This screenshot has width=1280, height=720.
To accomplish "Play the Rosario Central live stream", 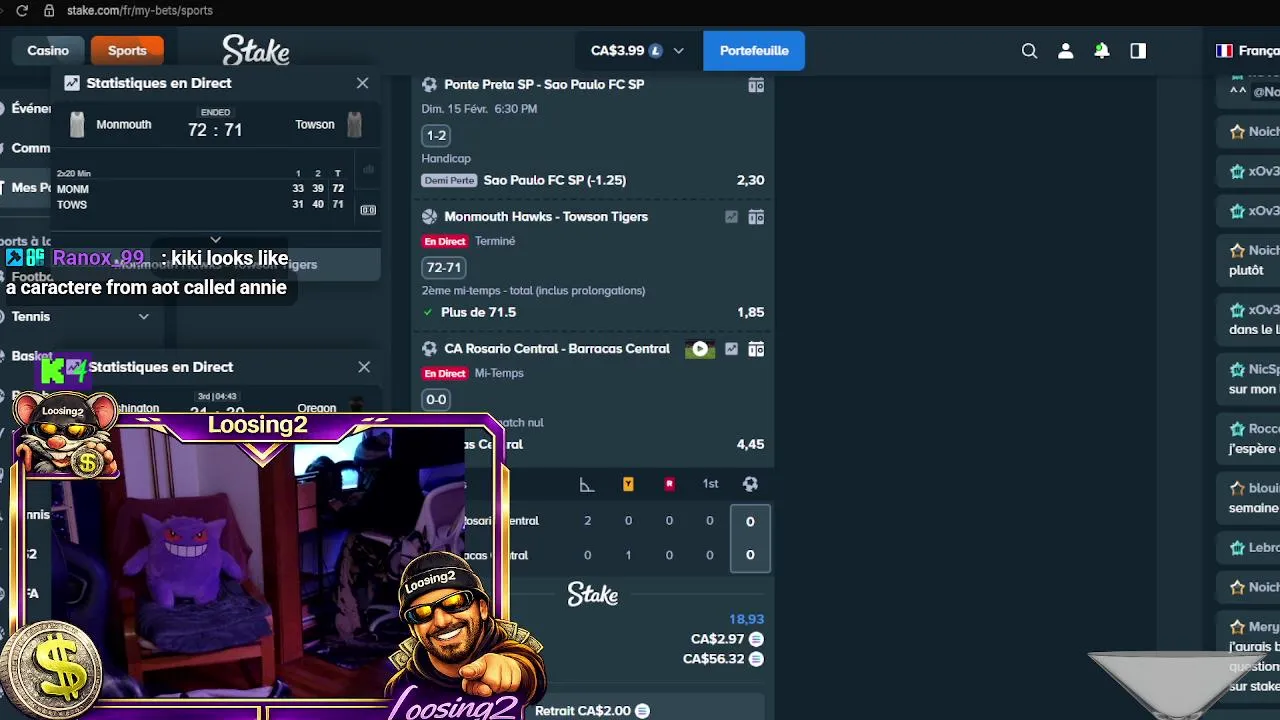I will point(700,349).
